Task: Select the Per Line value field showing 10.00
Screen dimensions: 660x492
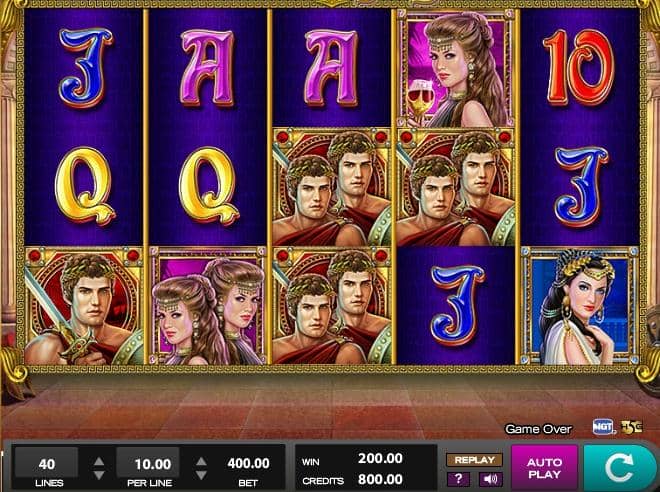Action: (148, 463)
